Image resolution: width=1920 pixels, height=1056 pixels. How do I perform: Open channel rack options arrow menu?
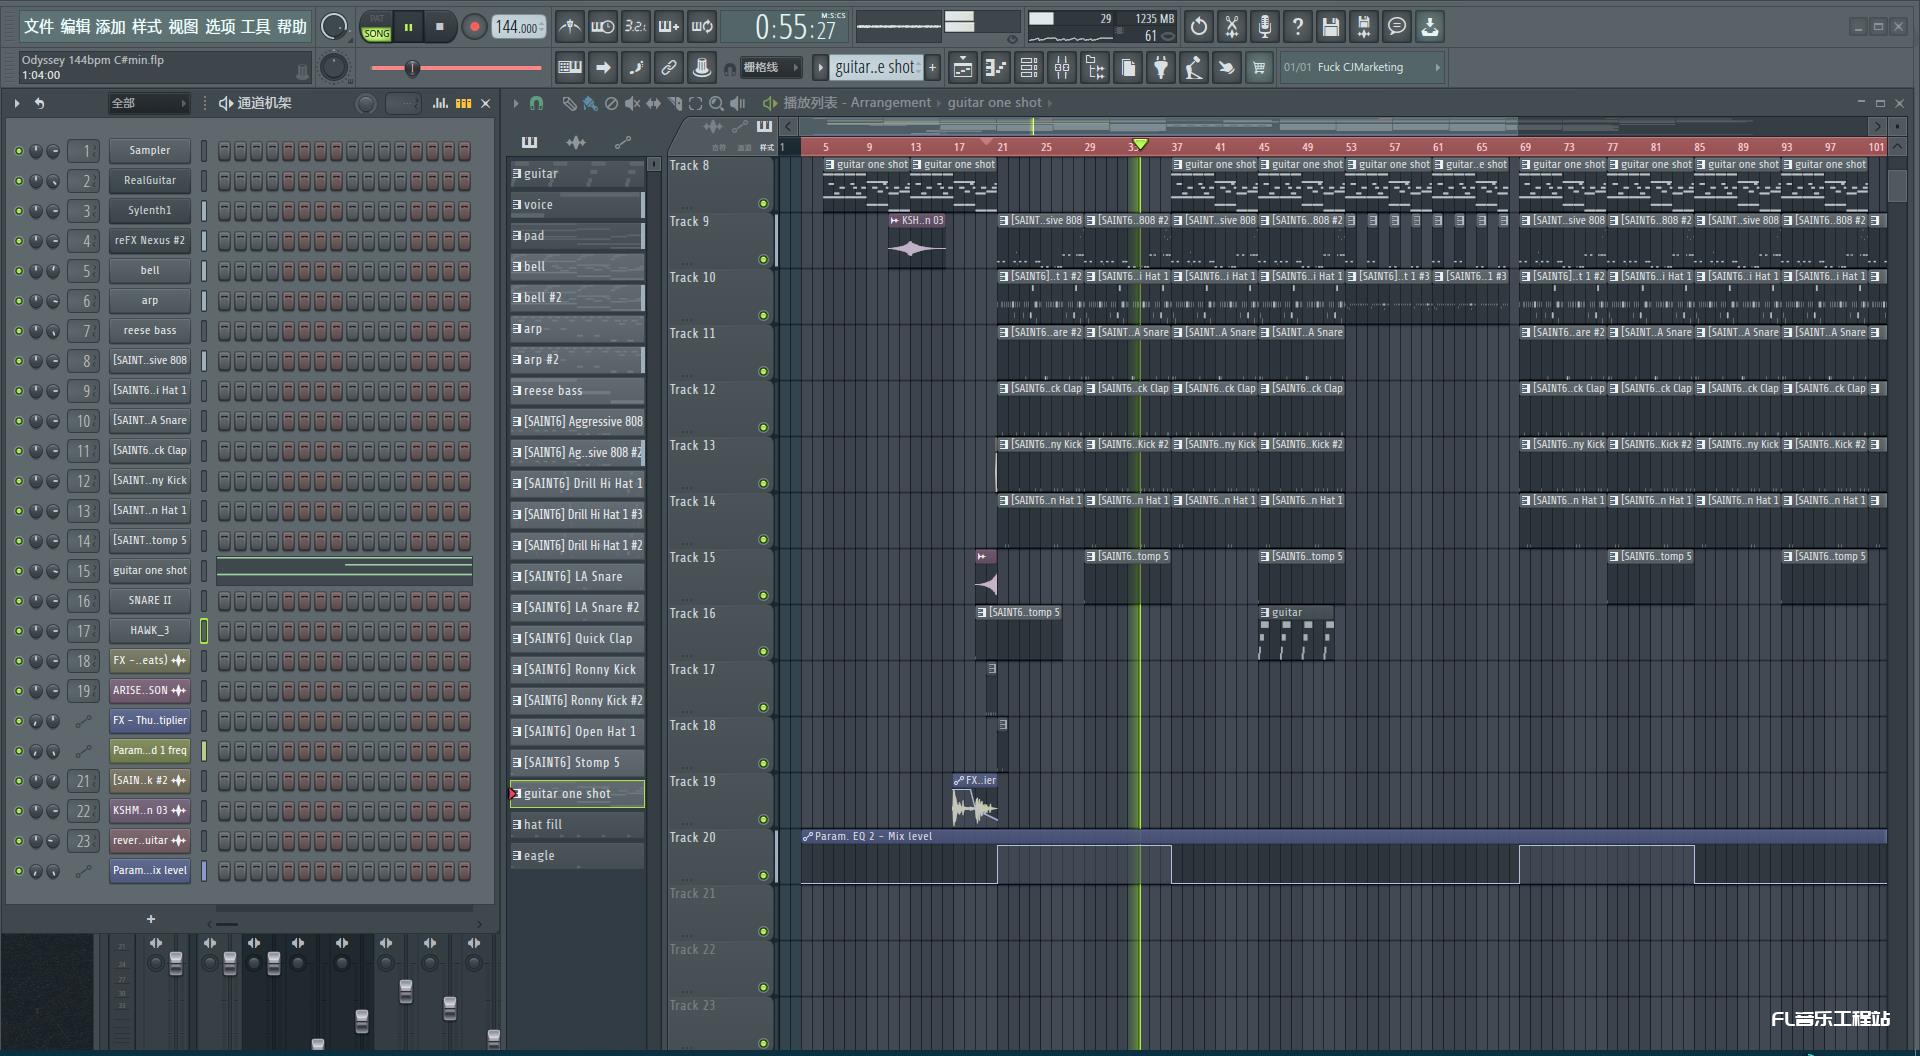click(17, 103)
